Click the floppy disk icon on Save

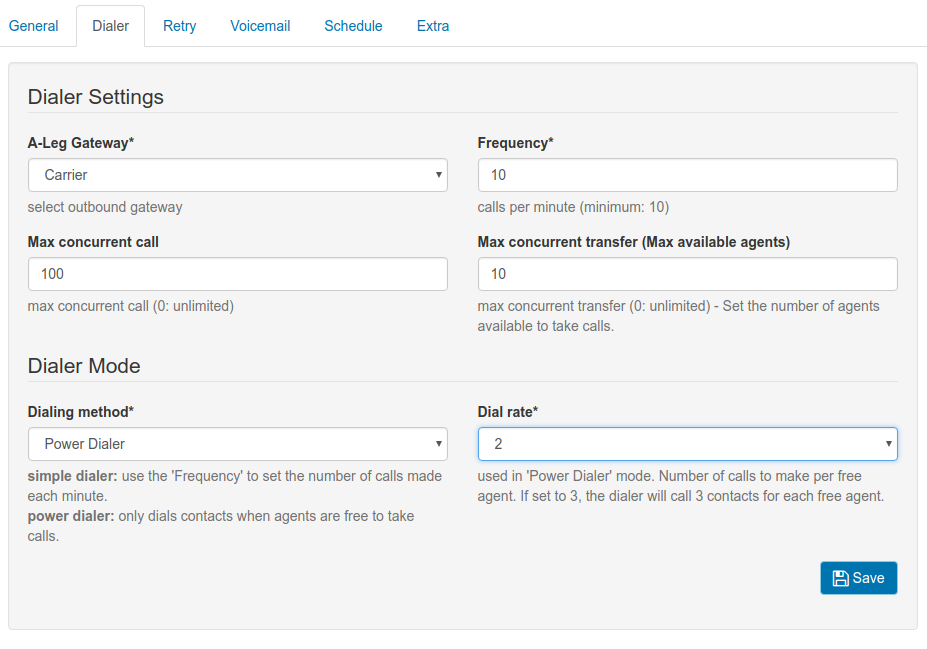tap(840, 578)
